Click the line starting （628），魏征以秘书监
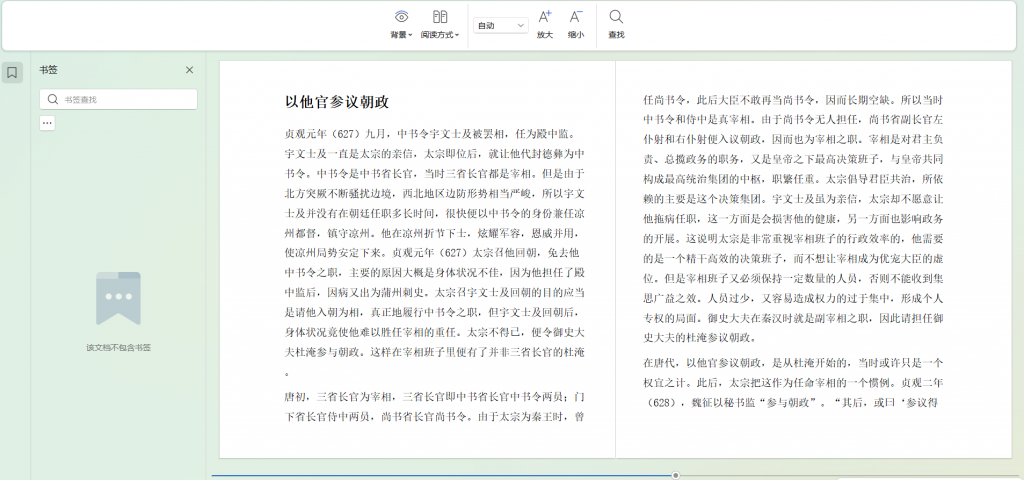The width and height of the screenshot is (1024, 480). click(x=792, y=402)
